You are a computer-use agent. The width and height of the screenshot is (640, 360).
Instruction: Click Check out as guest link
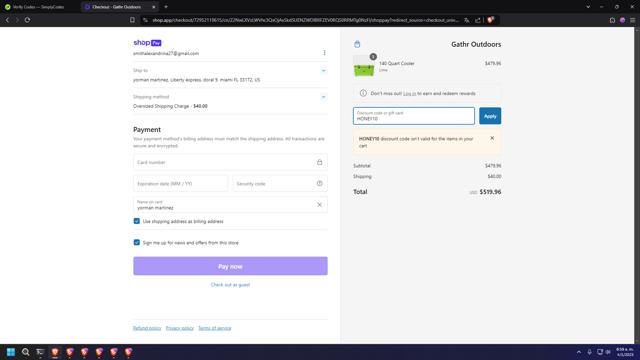(230, 285)
